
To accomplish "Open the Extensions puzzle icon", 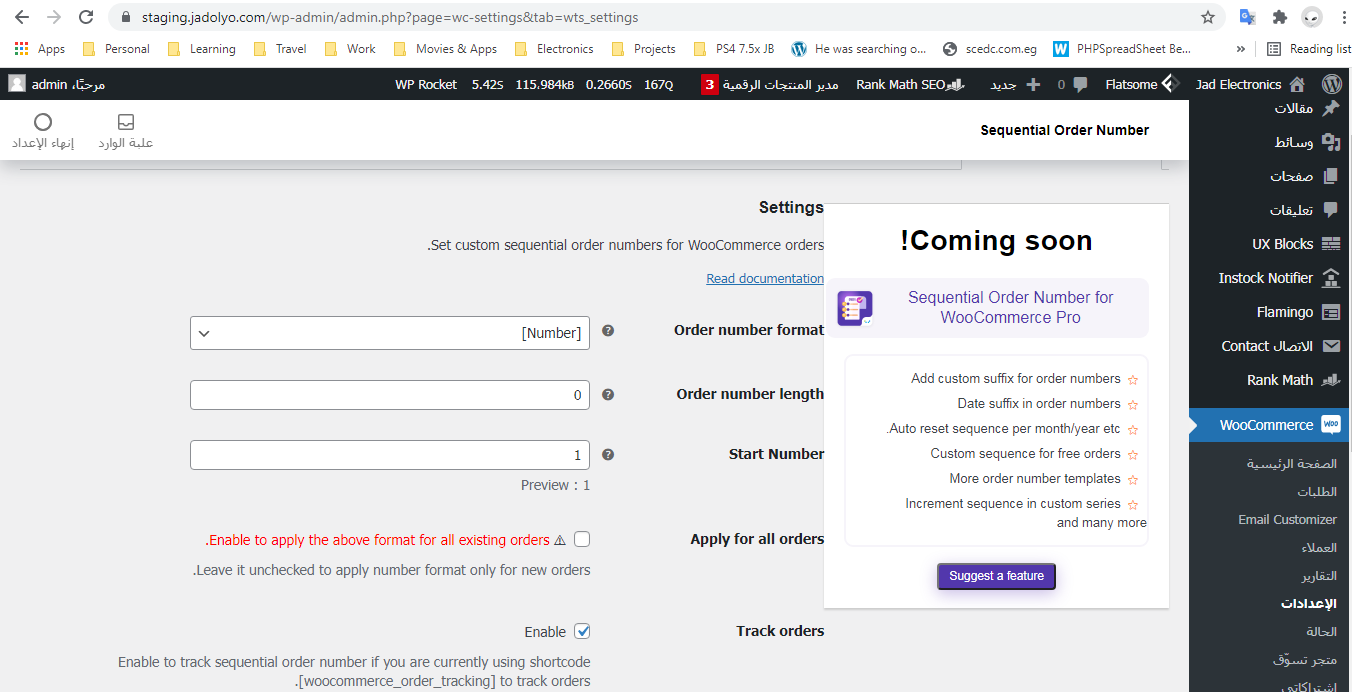I will click(x=1279, y=17).
